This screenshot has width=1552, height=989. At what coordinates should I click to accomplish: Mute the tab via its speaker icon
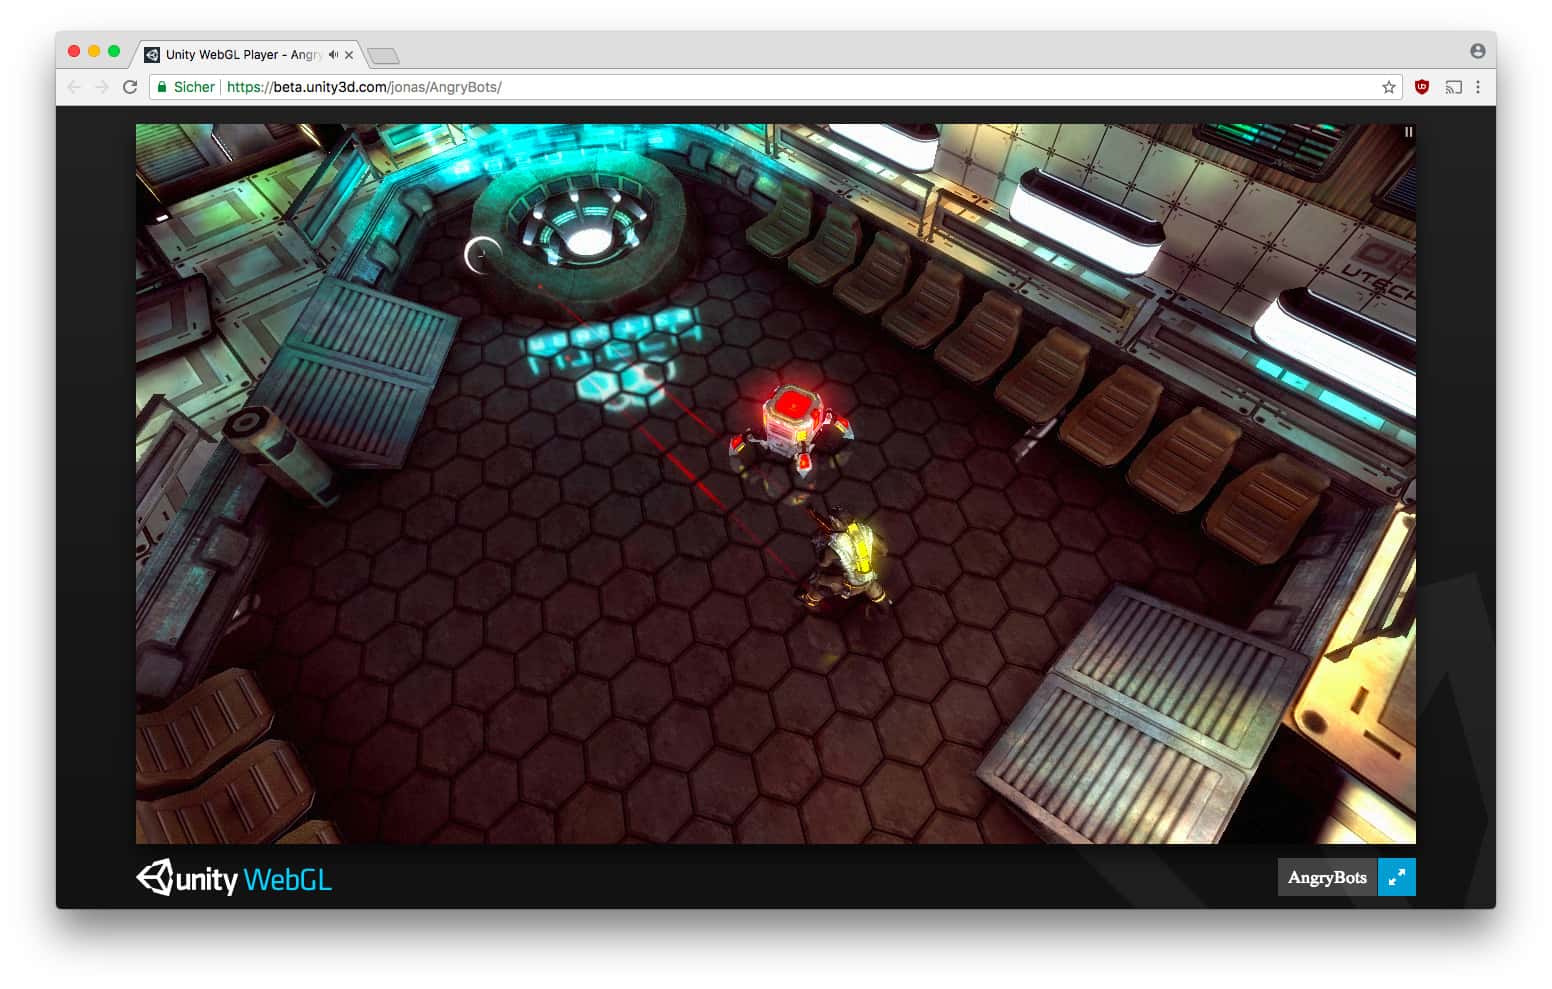tap(333, 55)
